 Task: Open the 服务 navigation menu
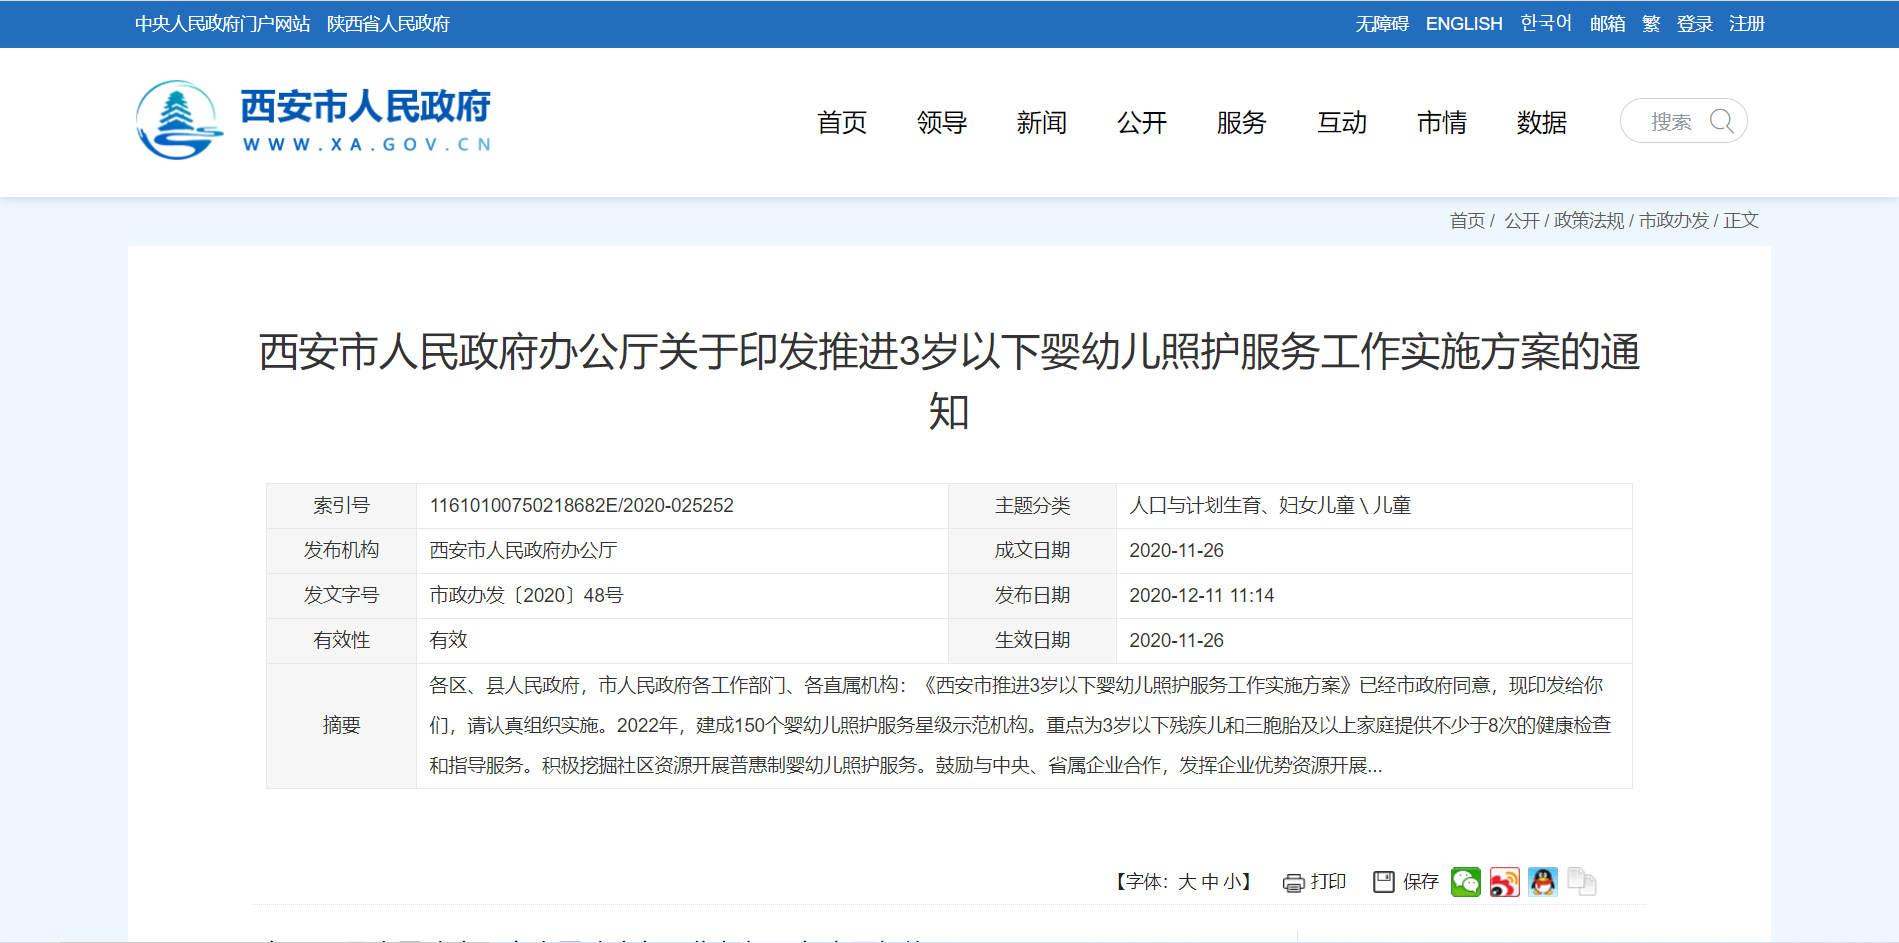click(1241, 123)
